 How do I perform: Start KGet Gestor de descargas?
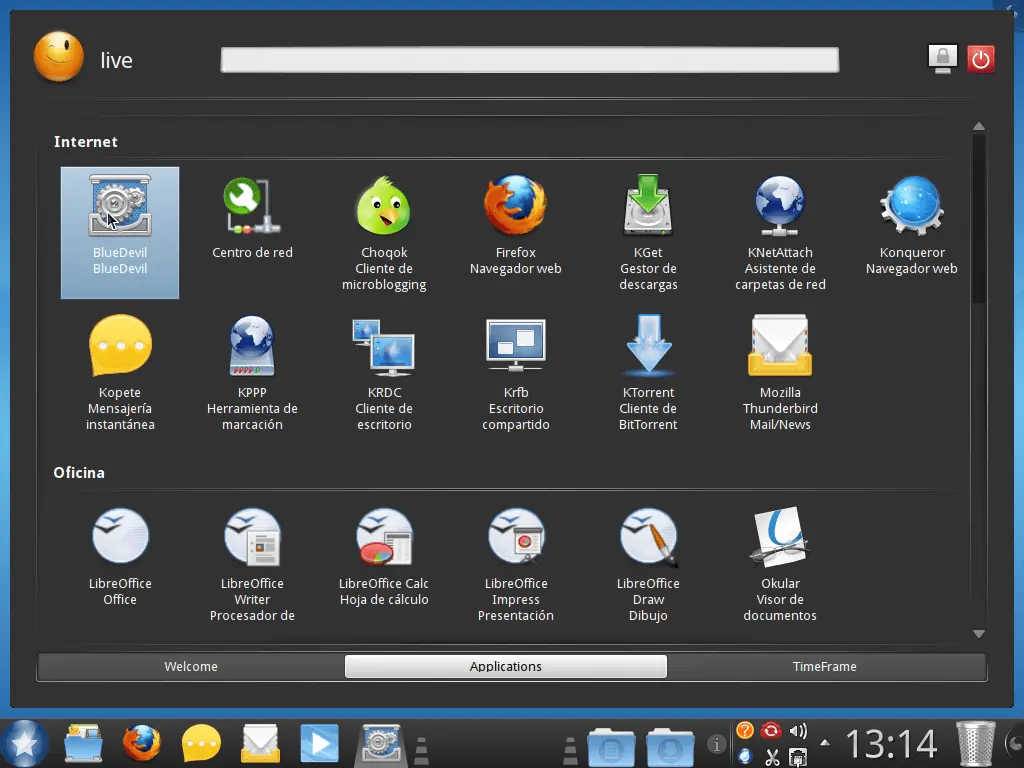[x=648, y=232]
